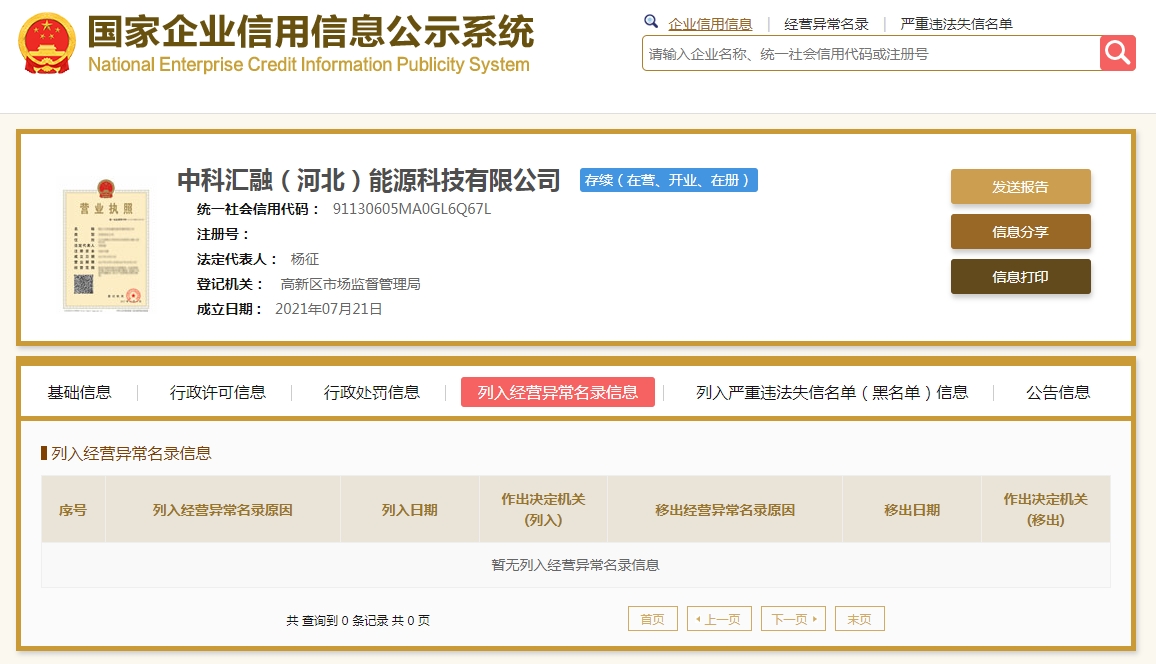Focus the enterprise name search field

pyautogui.click(x=871, y=53)
